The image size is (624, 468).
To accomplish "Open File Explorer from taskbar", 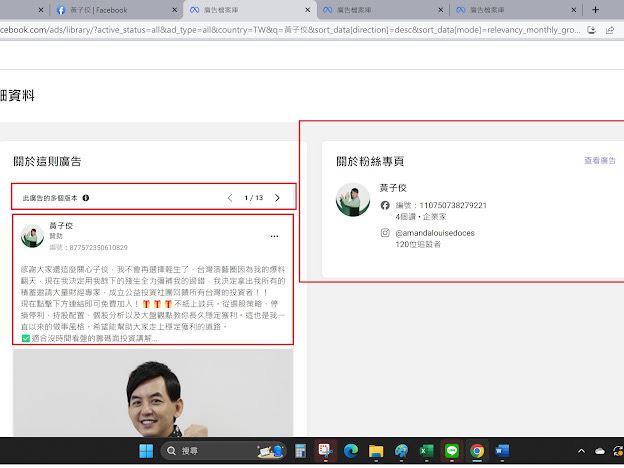I will click(x=376, y=451).
